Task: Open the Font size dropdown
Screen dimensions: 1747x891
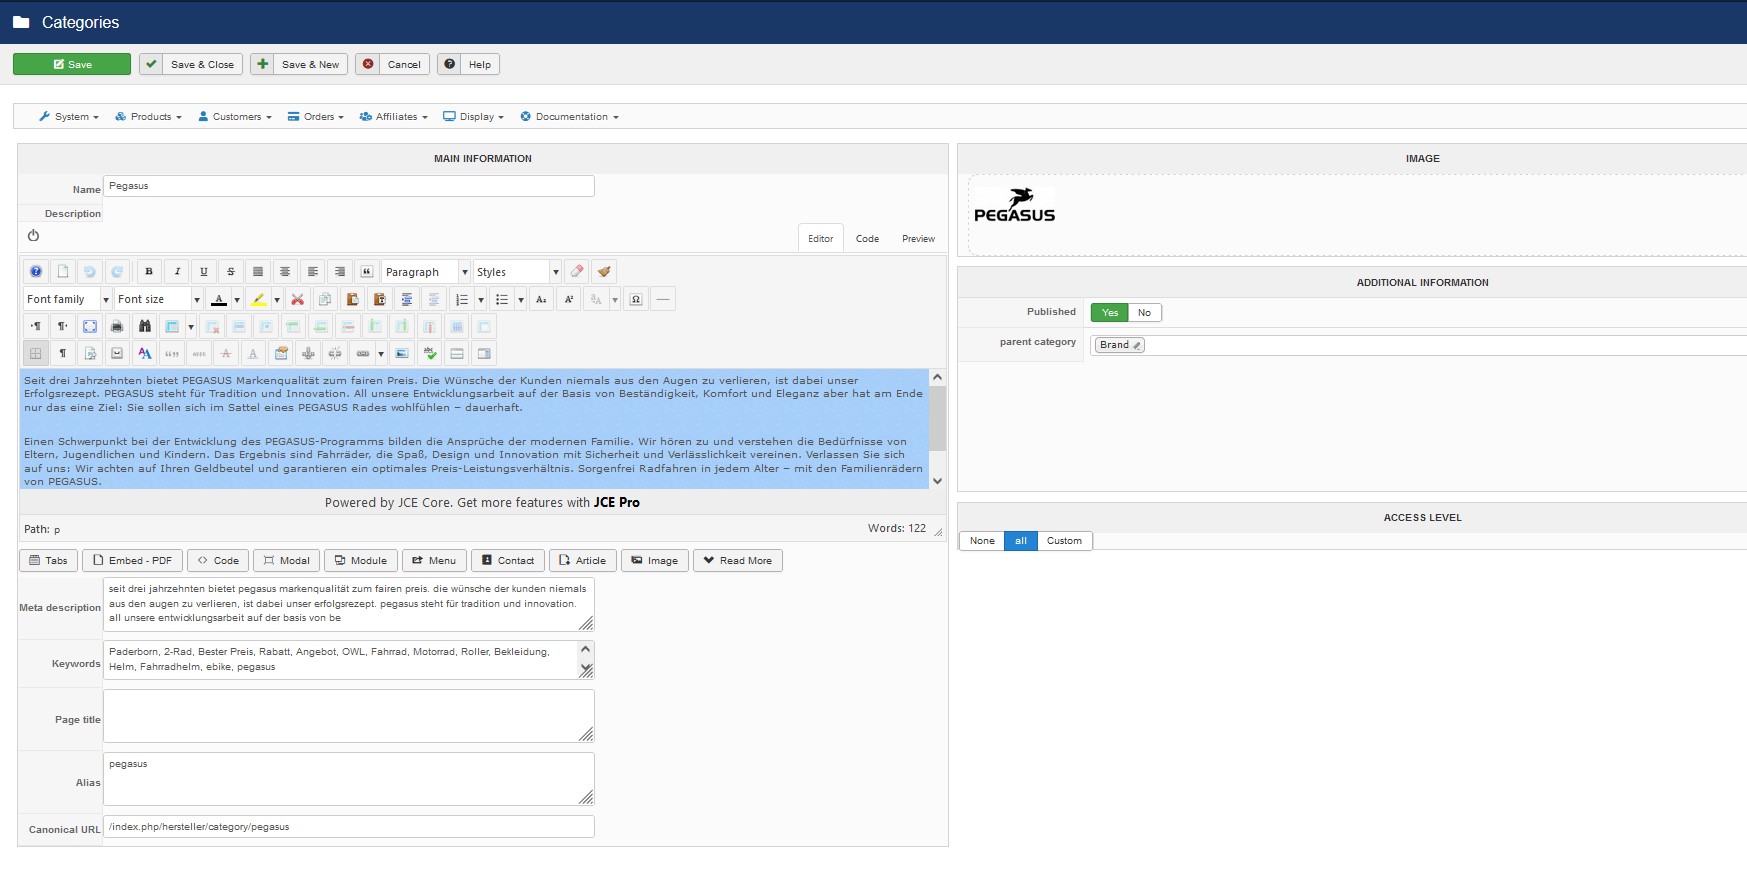Action: coord(158,299)
